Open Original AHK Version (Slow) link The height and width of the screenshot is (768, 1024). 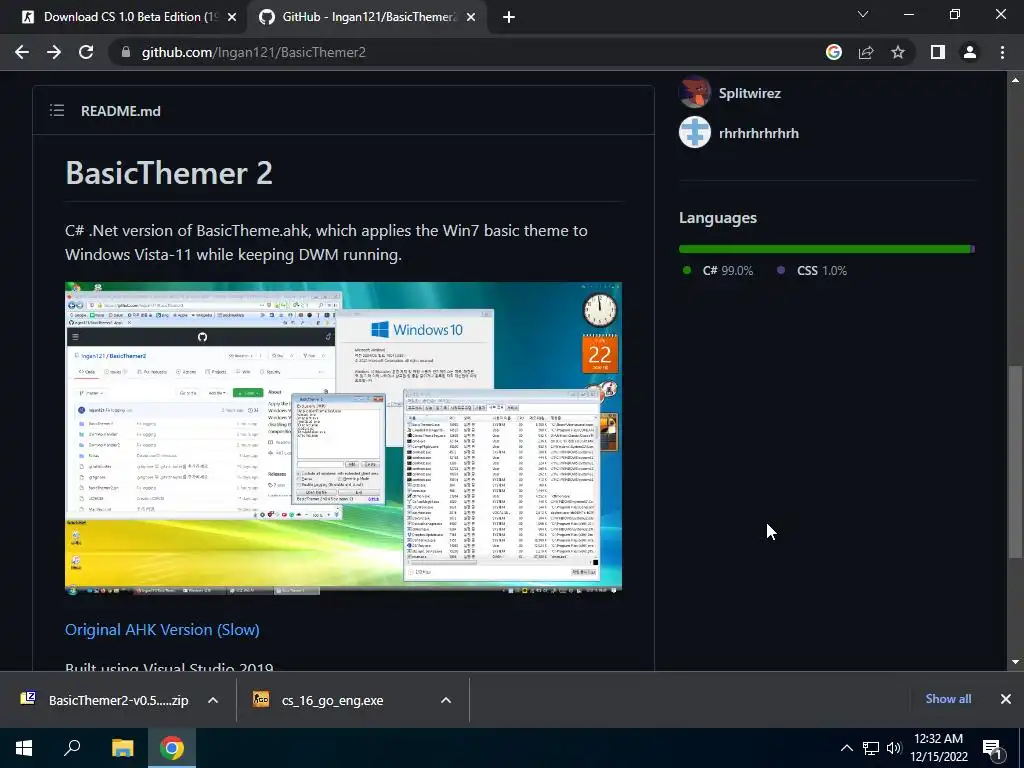162,630
